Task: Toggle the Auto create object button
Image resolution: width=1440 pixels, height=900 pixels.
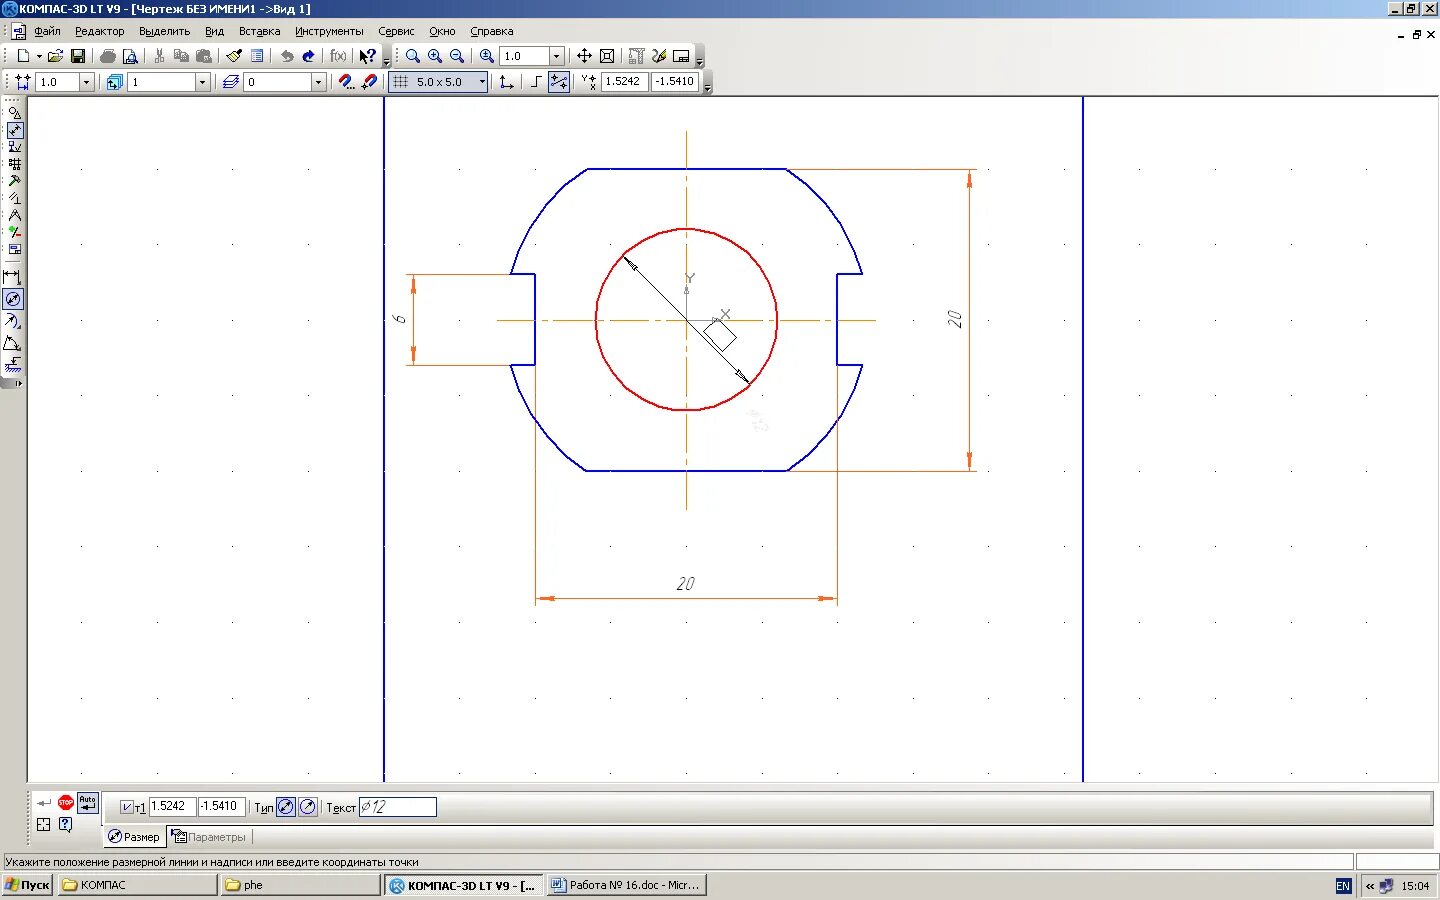Action: pos(88,802)
